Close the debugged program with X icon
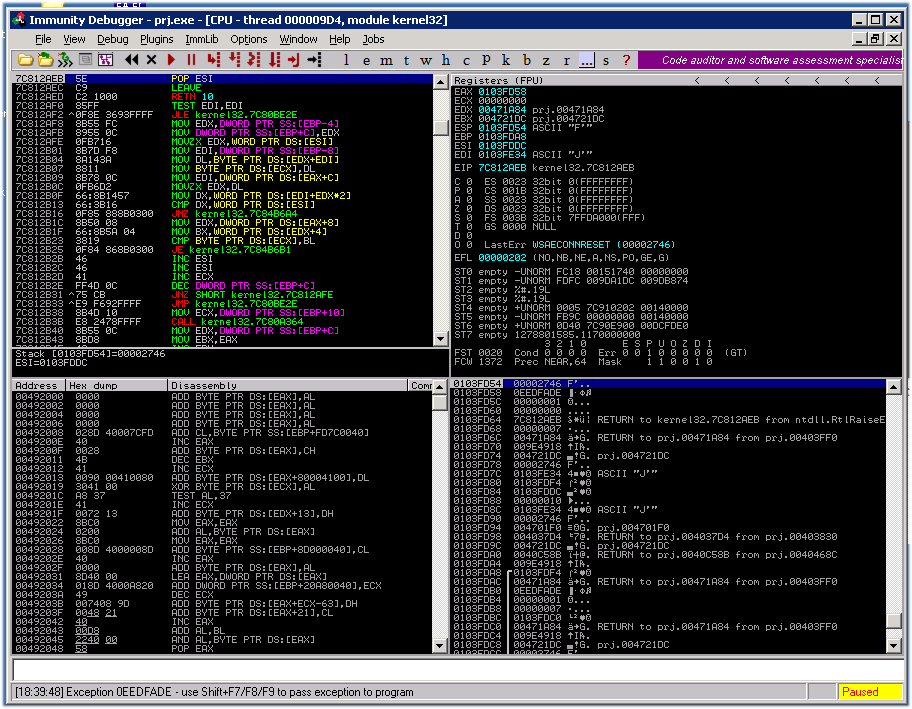This screenshot has height=709, width=912. point(151,60)
